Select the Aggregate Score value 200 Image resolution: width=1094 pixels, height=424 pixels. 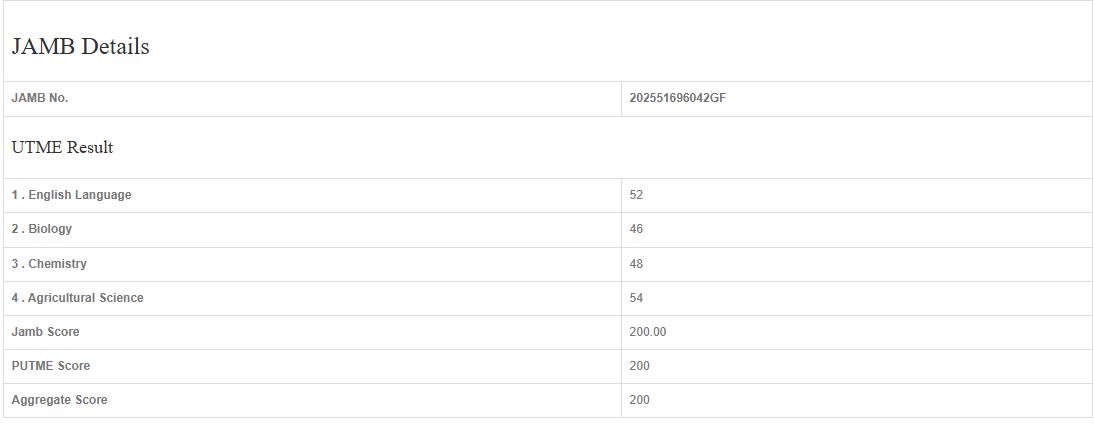point(639,400)
